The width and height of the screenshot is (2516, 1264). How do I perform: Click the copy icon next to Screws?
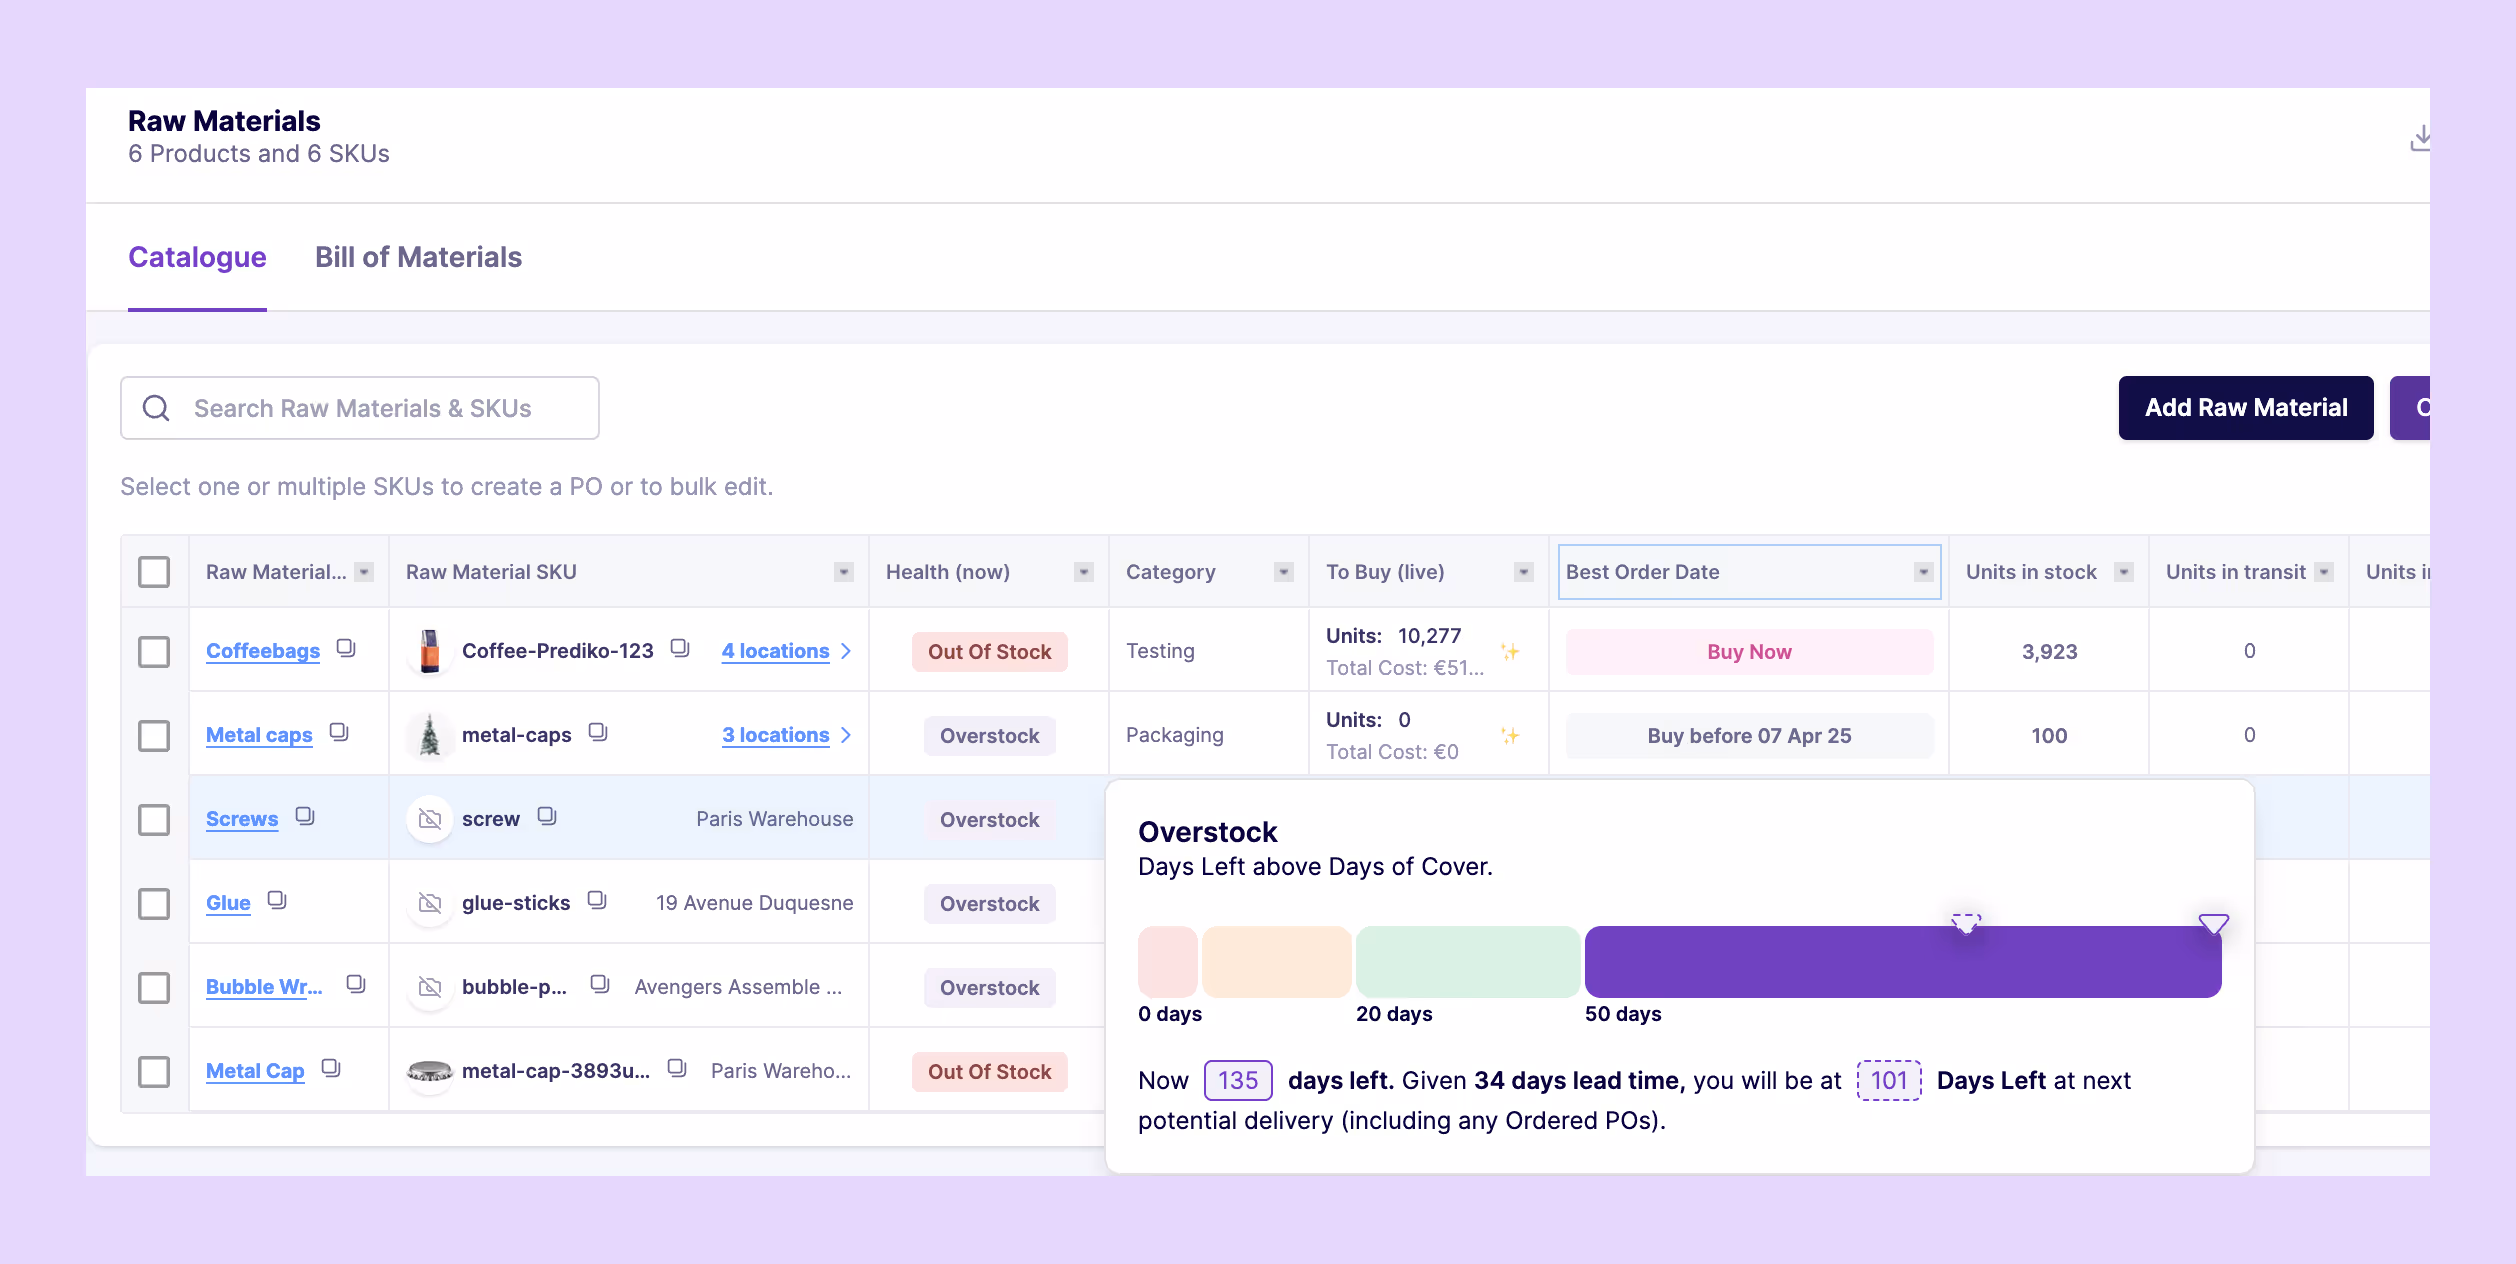click(305, 816)
